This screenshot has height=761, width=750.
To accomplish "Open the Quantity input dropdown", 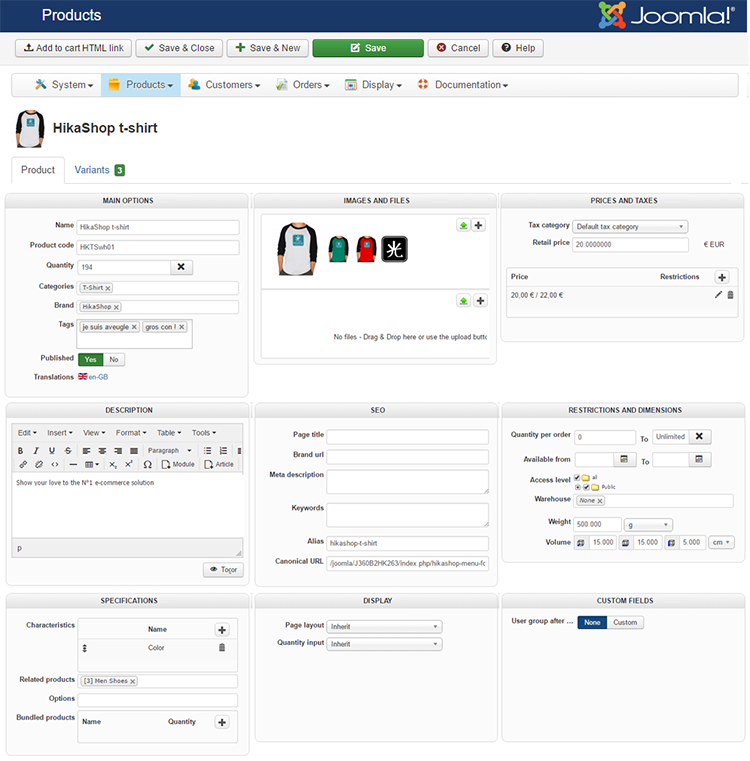I will point(384,644).
